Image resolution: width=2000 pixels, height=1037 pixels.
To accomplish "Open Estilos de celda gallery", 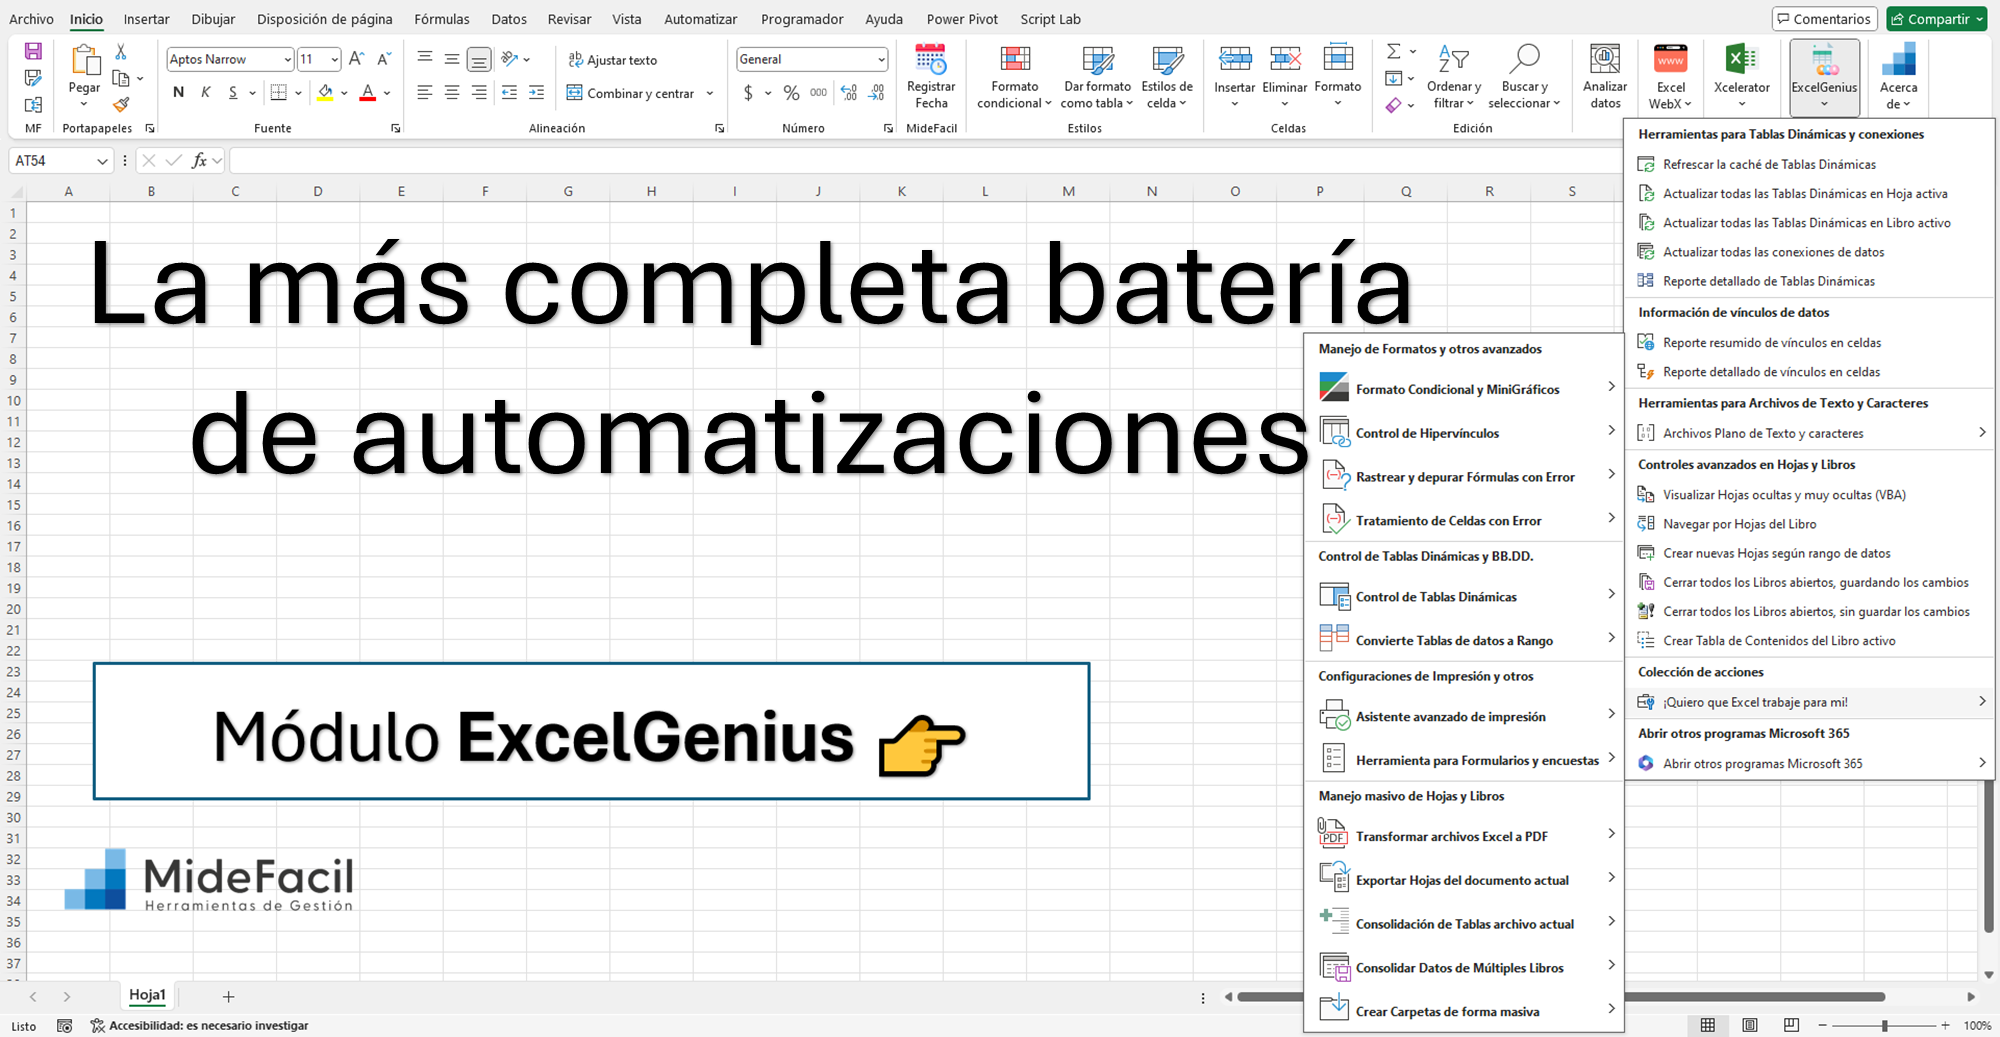I will click(x=1167, y=76).
